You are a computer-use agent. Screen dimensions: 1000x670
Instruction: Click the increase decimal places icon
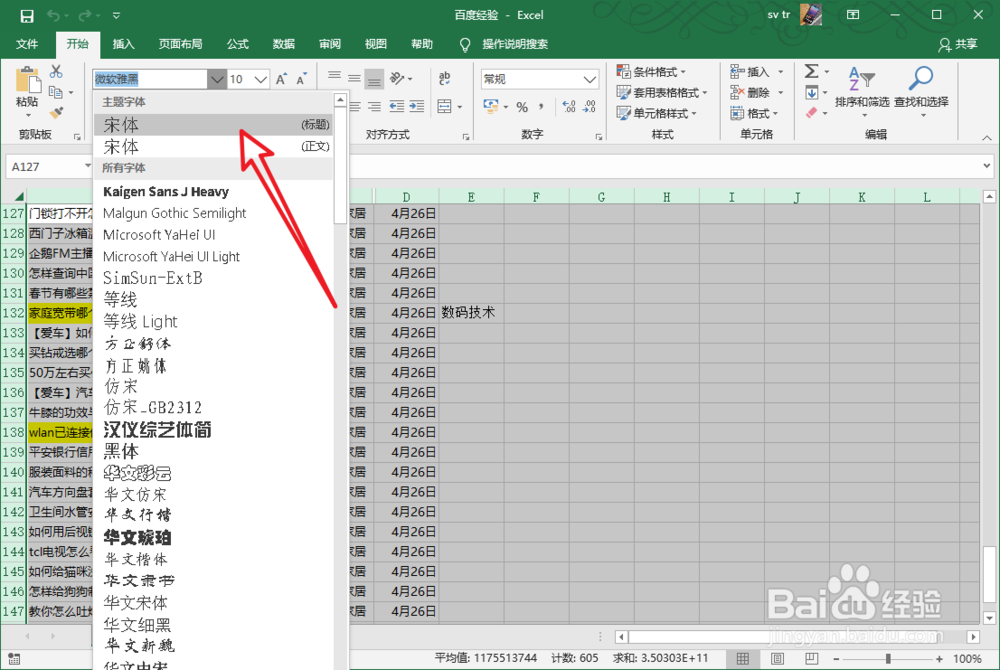coord(568,107)
